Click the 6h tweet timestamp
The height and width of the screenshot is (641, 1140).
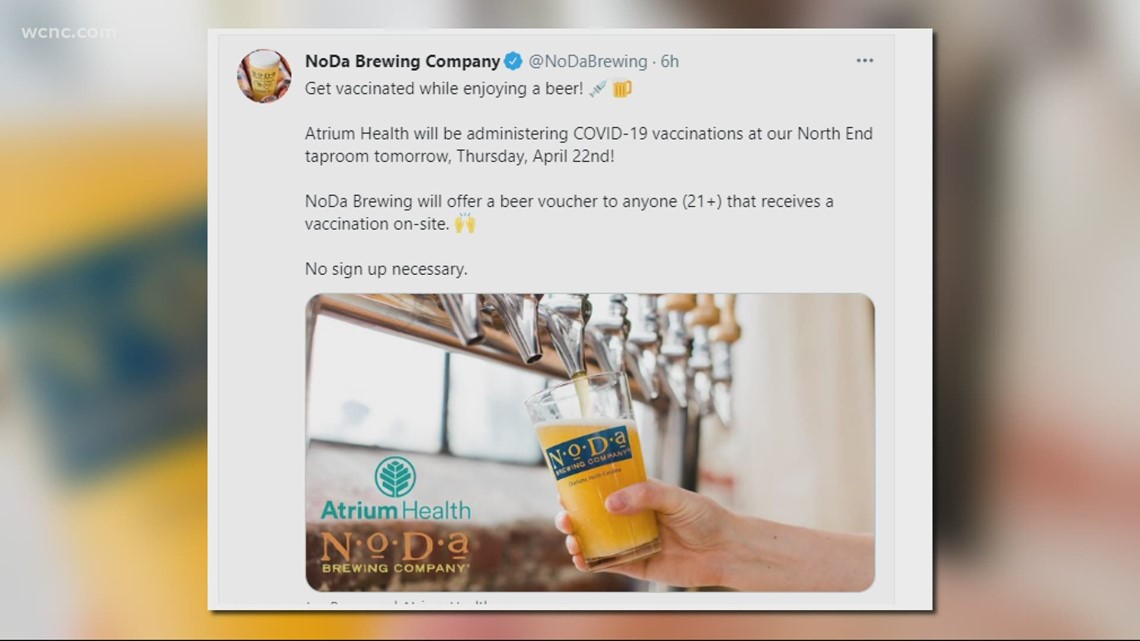[x=670, y=61]
